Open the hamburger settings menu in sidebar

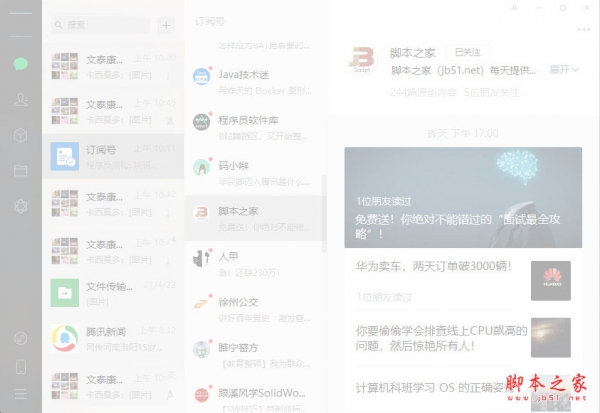[21, 394]
